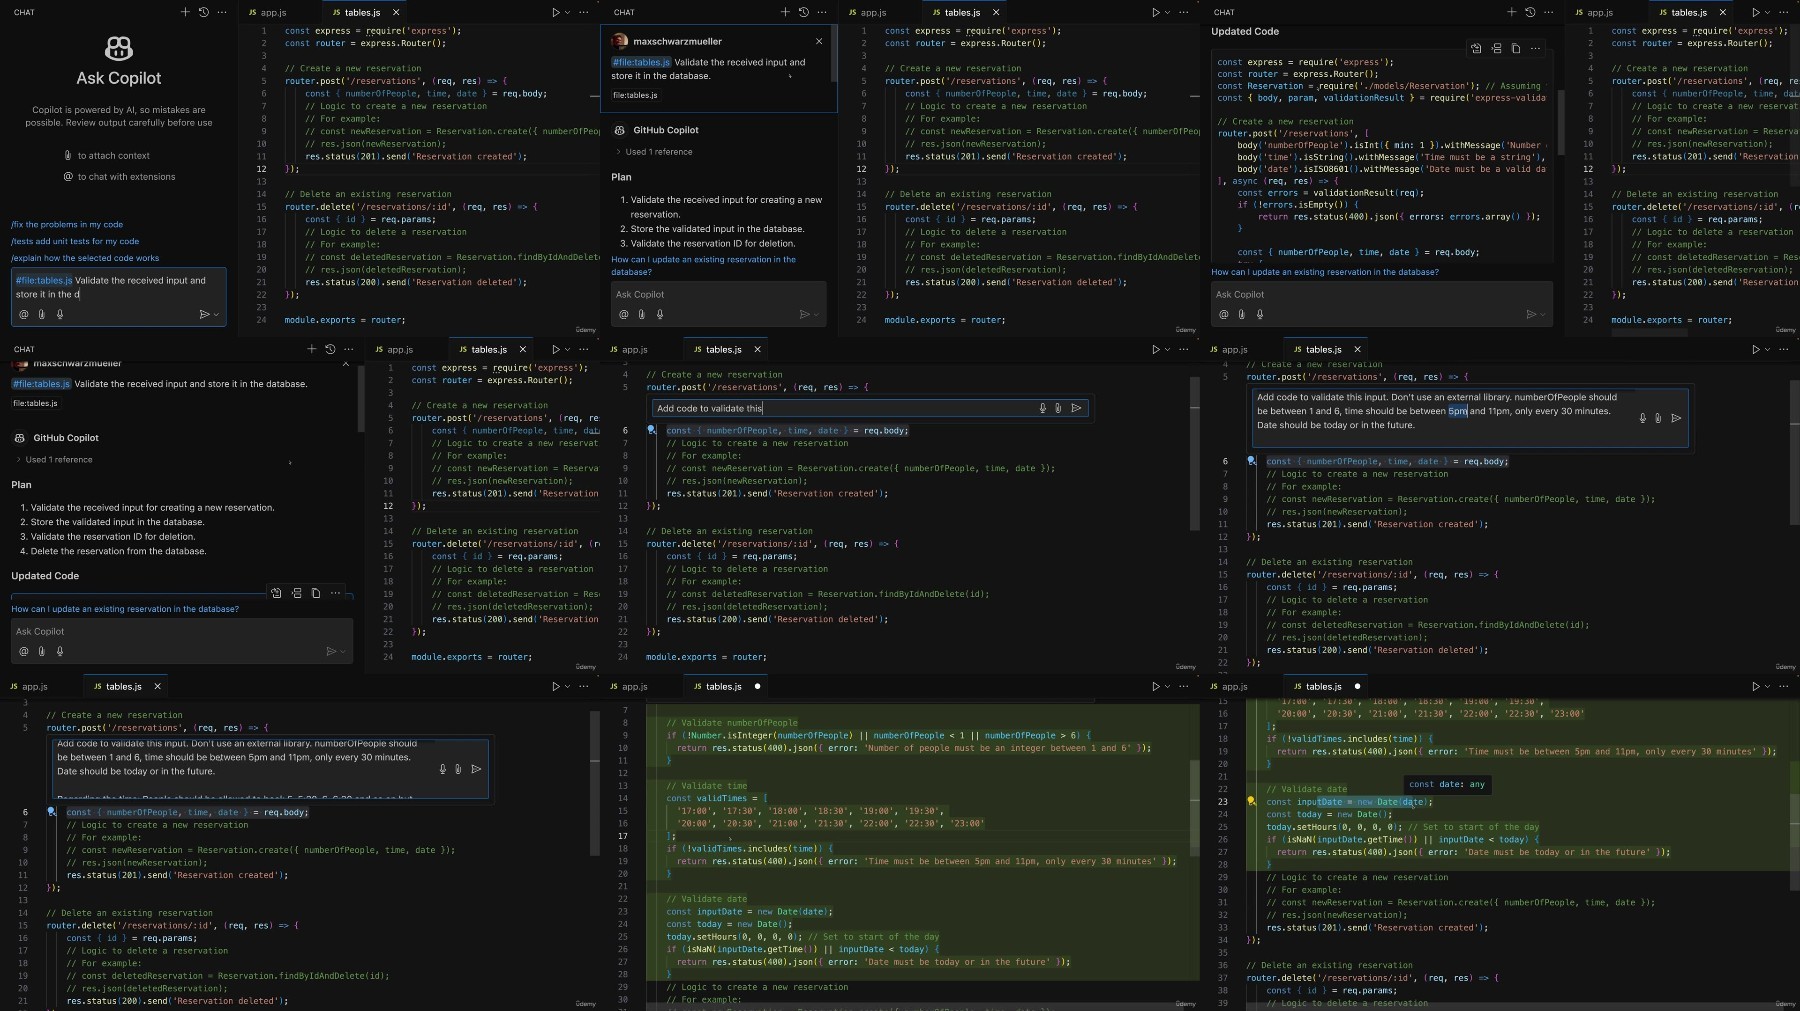The height and width of the screenshot is (1011, 1800).
Task: Insert at cursor under four-step Plan's Updated Code
Action: click(296, 593)
